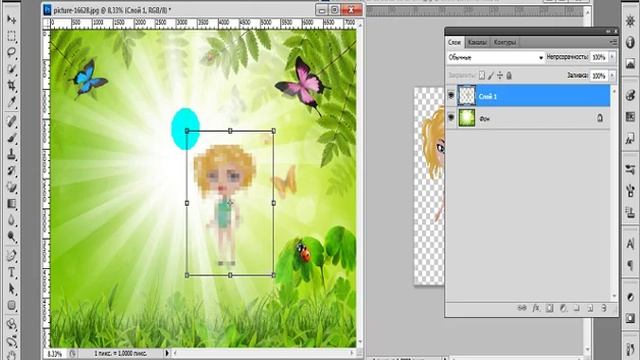Select the Clone Stamp tool
The width and height of the screenshot is (640, 360).
pos(11,154)
